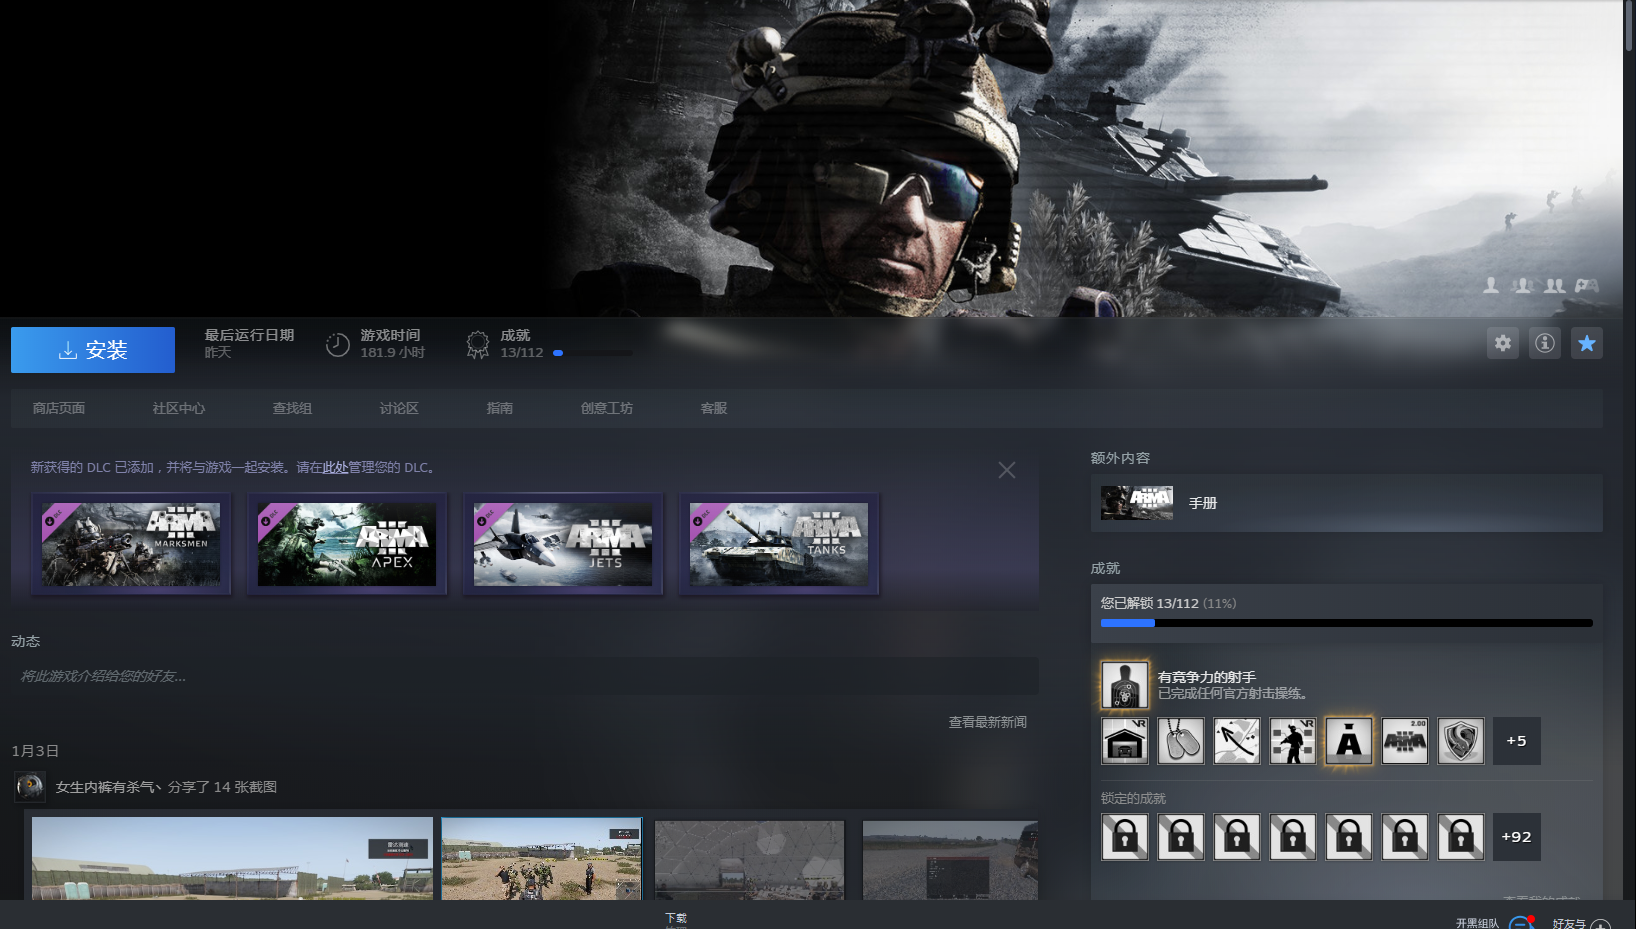This screenshot has height=929, width=1636.
Task: Click the Arma 3 manual thumbnail icon
Action: 1137,503
